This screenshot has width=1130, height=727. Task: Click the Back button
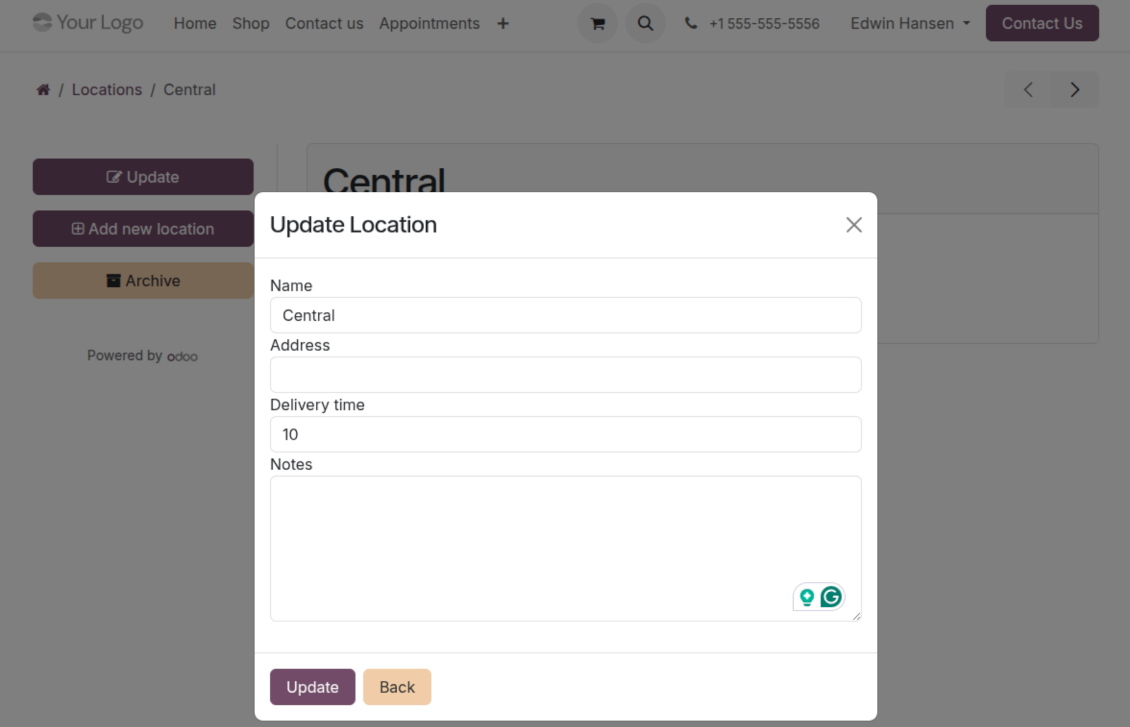tap(397, 687)
